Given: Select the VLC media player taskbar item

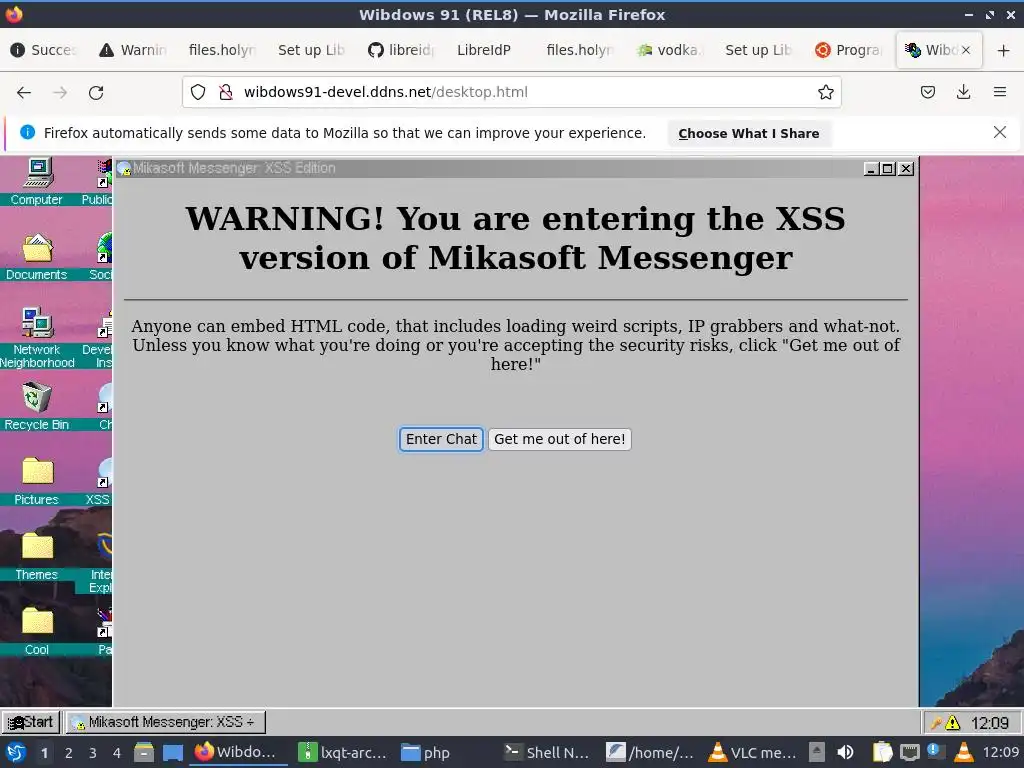Looking at the screenshot, I should tap(752, 753).
